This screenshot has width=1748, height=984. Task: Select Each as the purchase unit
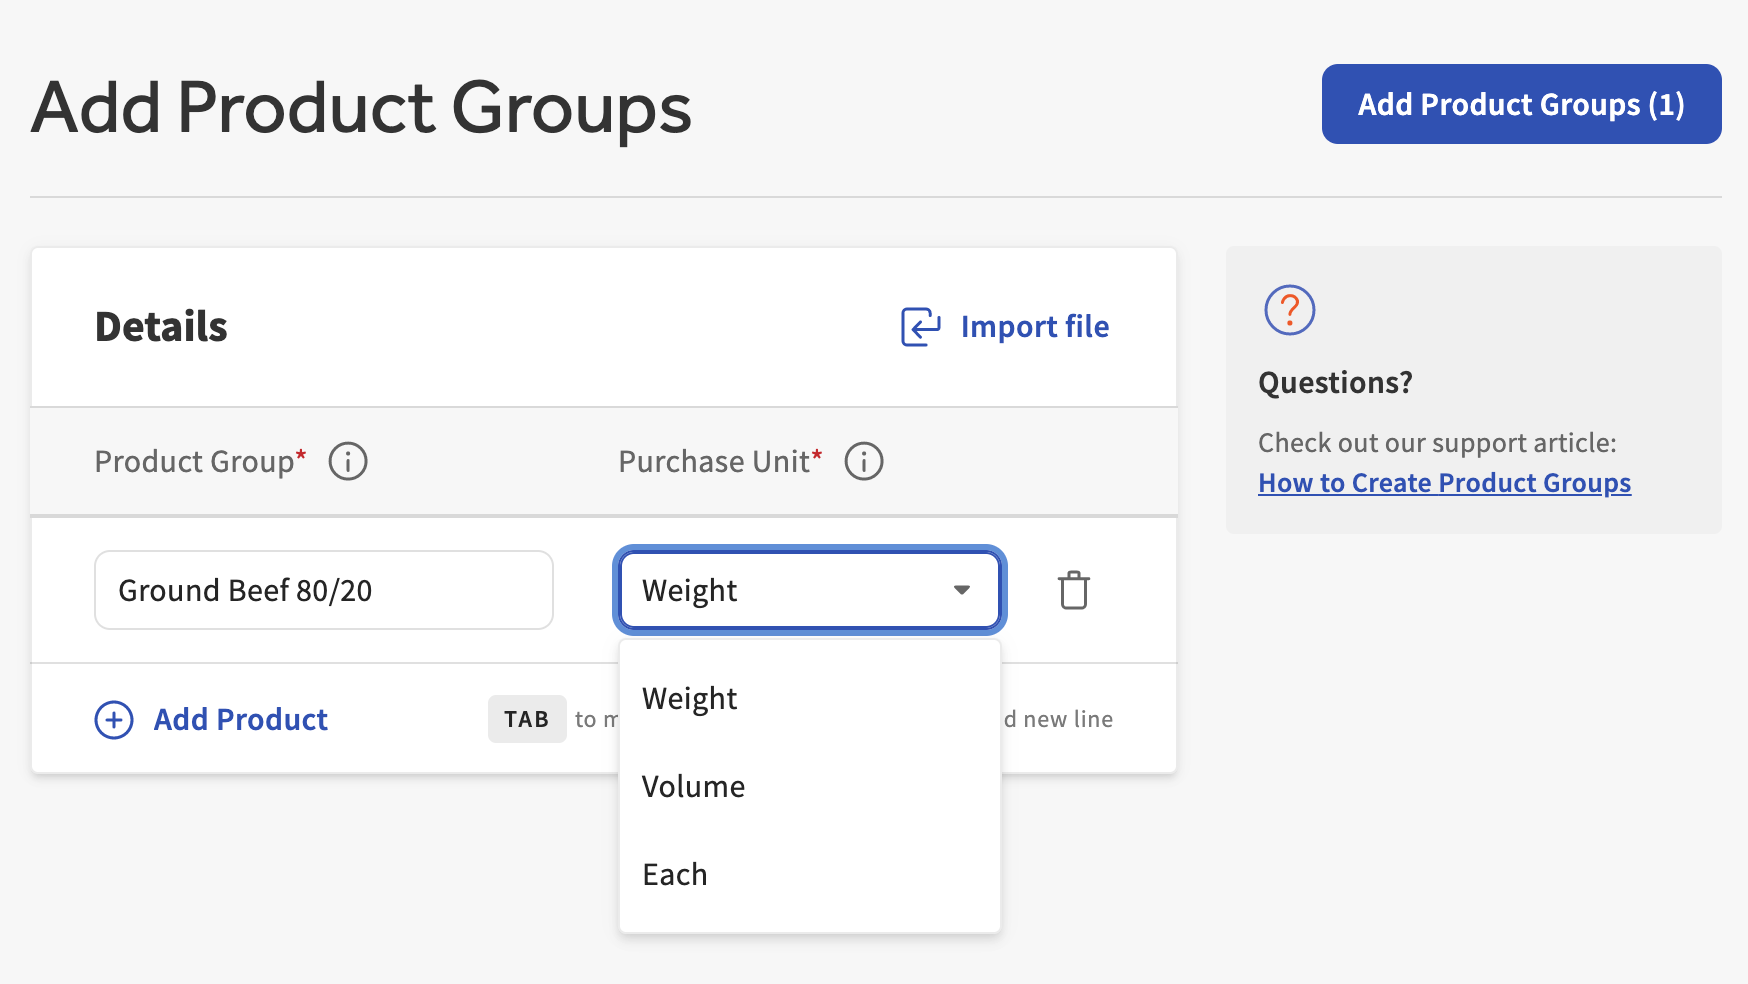point(675,873)
